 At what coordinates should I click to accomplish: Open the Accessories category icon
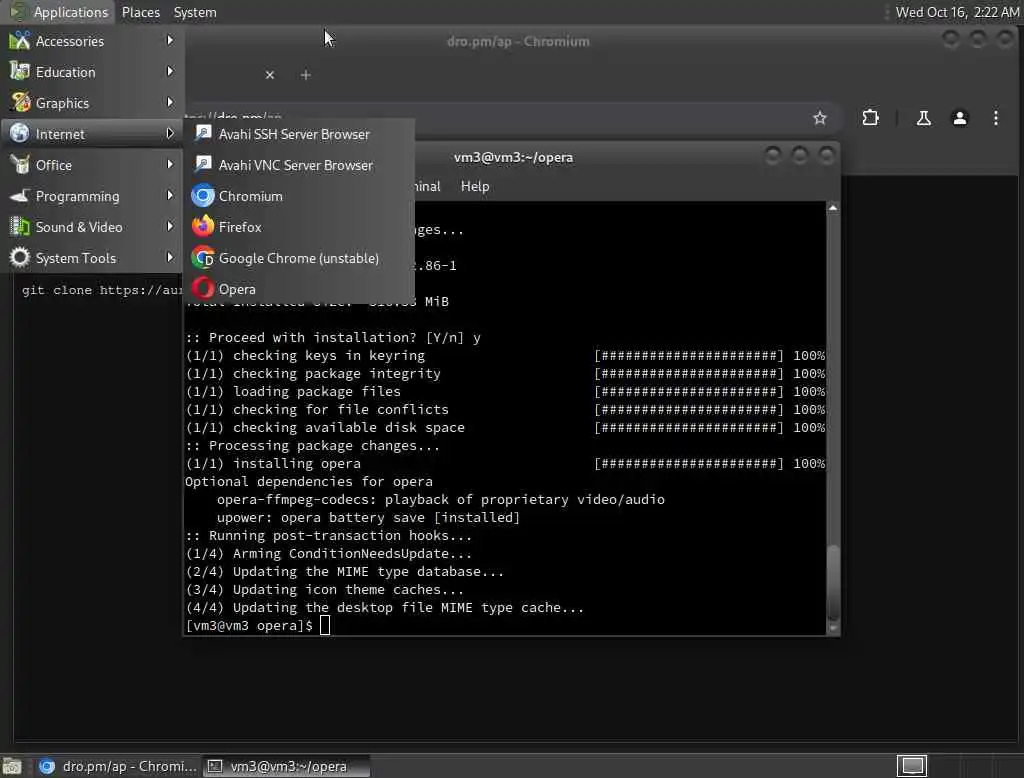click(20, 41)
